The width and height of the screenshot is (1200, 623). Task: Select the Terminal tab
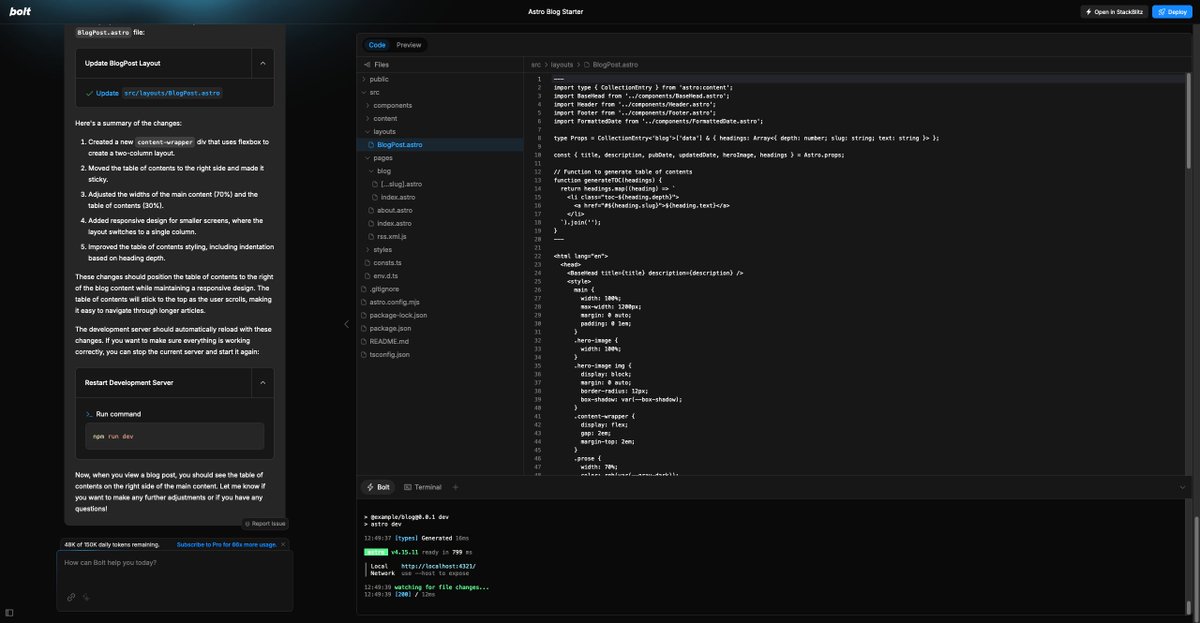422,487
